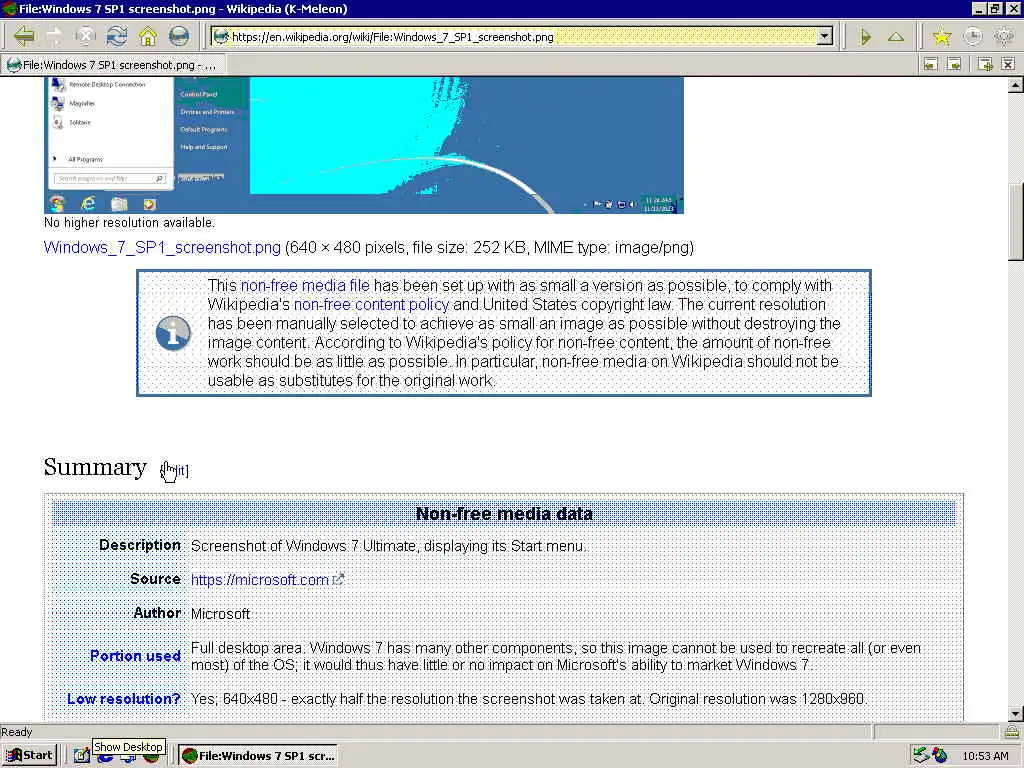Open a new tab with tab-bar button
This screenshot has height=768, width=1024.
pos(985,64)
